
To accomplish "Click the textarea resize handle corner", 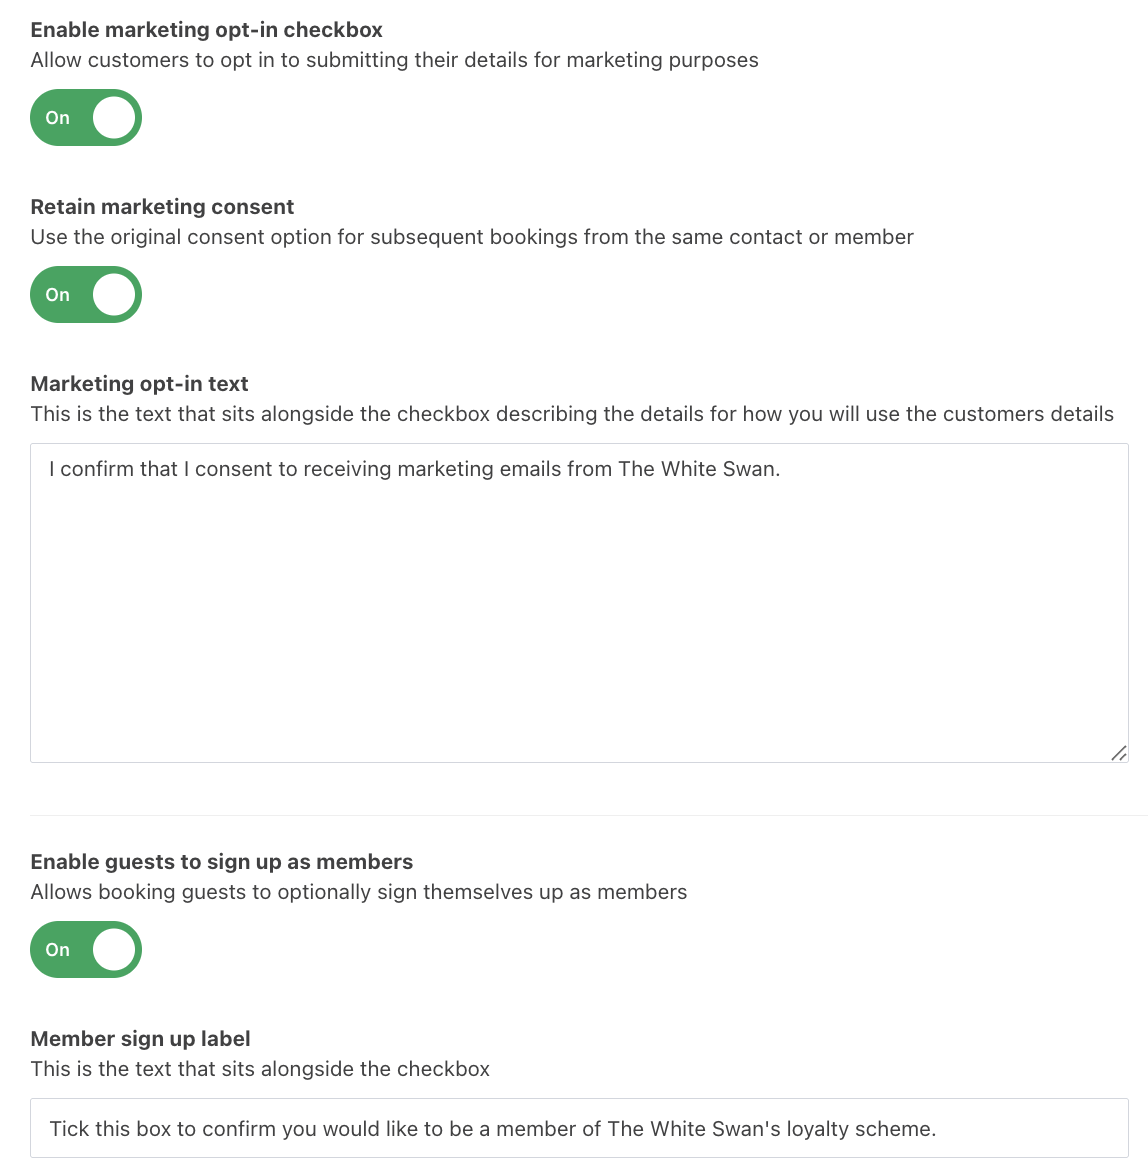I will pos(1119,753).
